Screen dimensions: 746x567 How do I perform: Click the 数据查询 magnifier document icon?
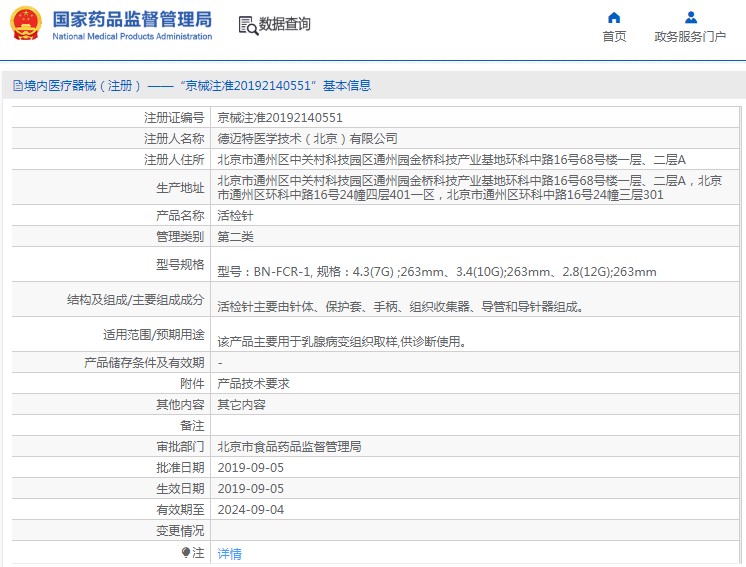(x=247, y=25)
